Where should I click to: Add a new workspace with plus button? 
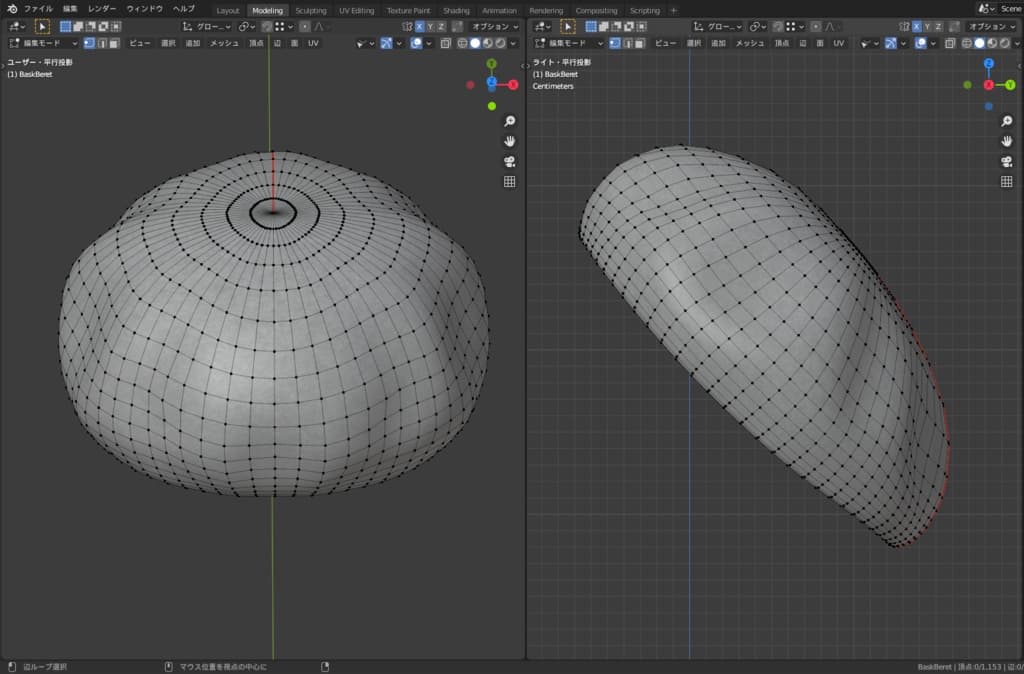tap(673, 10)
